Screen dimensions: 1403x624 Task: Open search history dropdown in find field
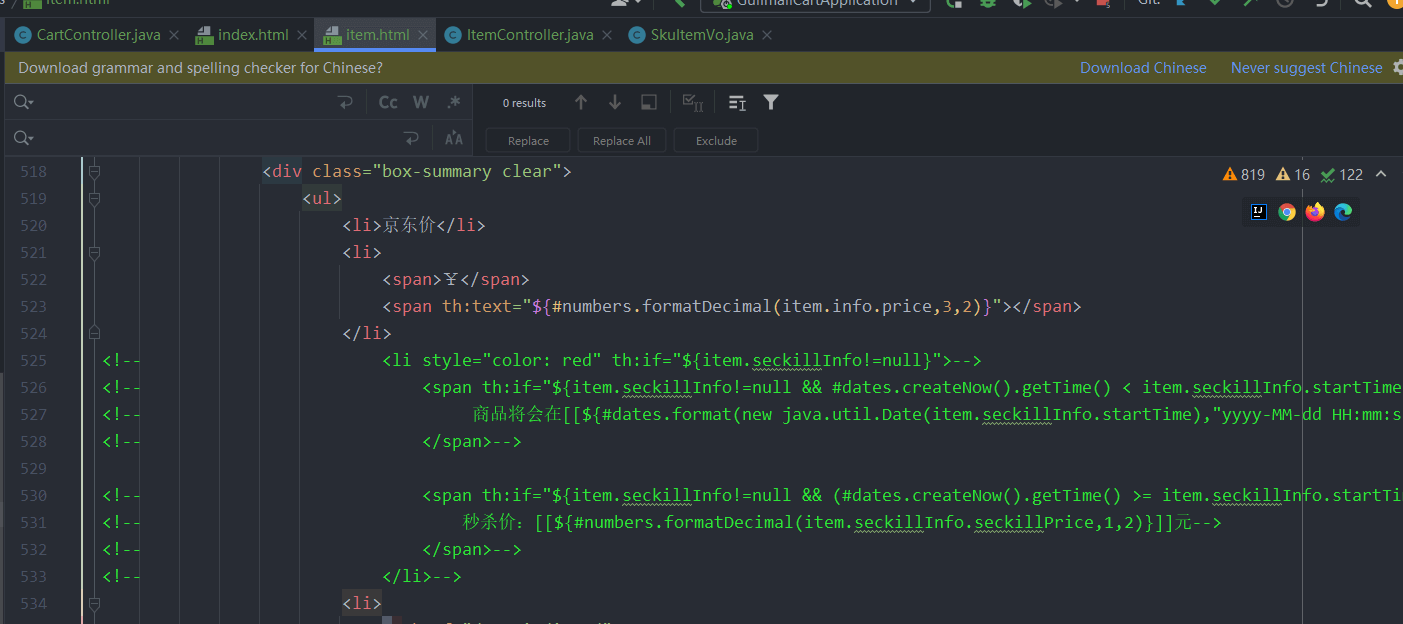[24, 102]
